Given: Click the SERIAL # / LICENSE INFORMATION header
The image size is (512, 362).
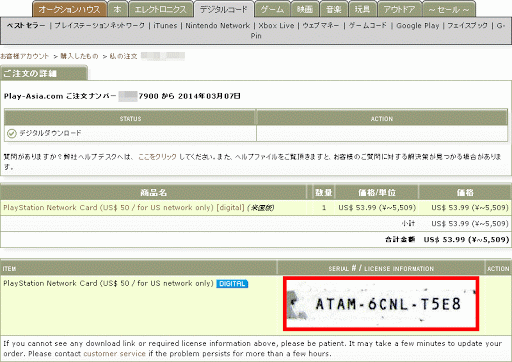Looking at the screenshot, I should (381, 268).
